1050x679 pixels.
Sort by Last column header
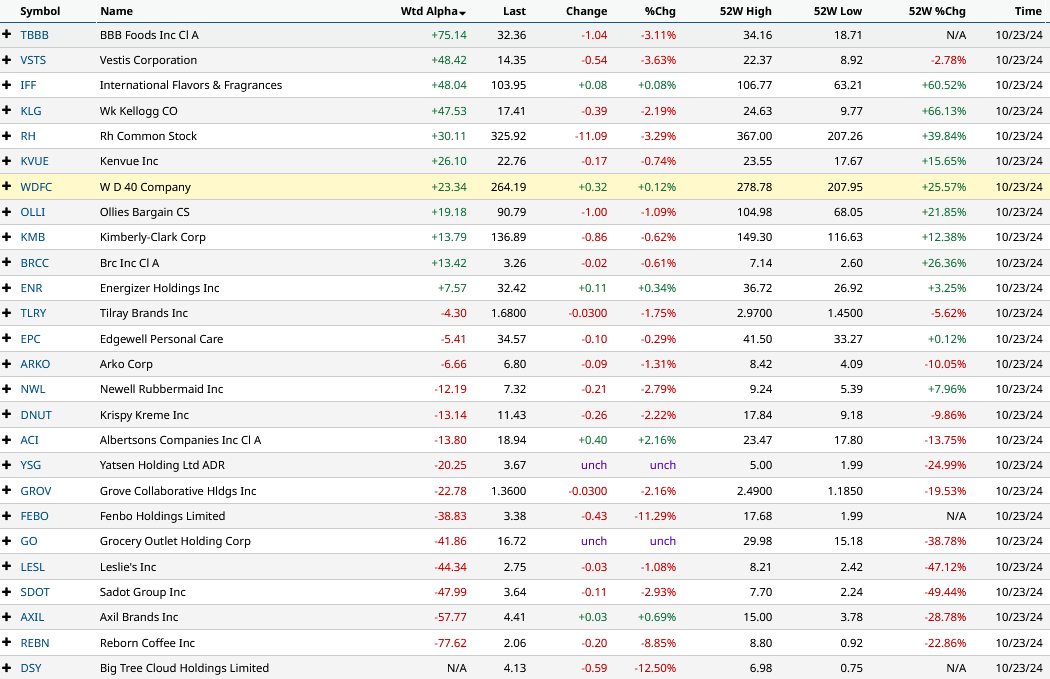click(514, 11)
